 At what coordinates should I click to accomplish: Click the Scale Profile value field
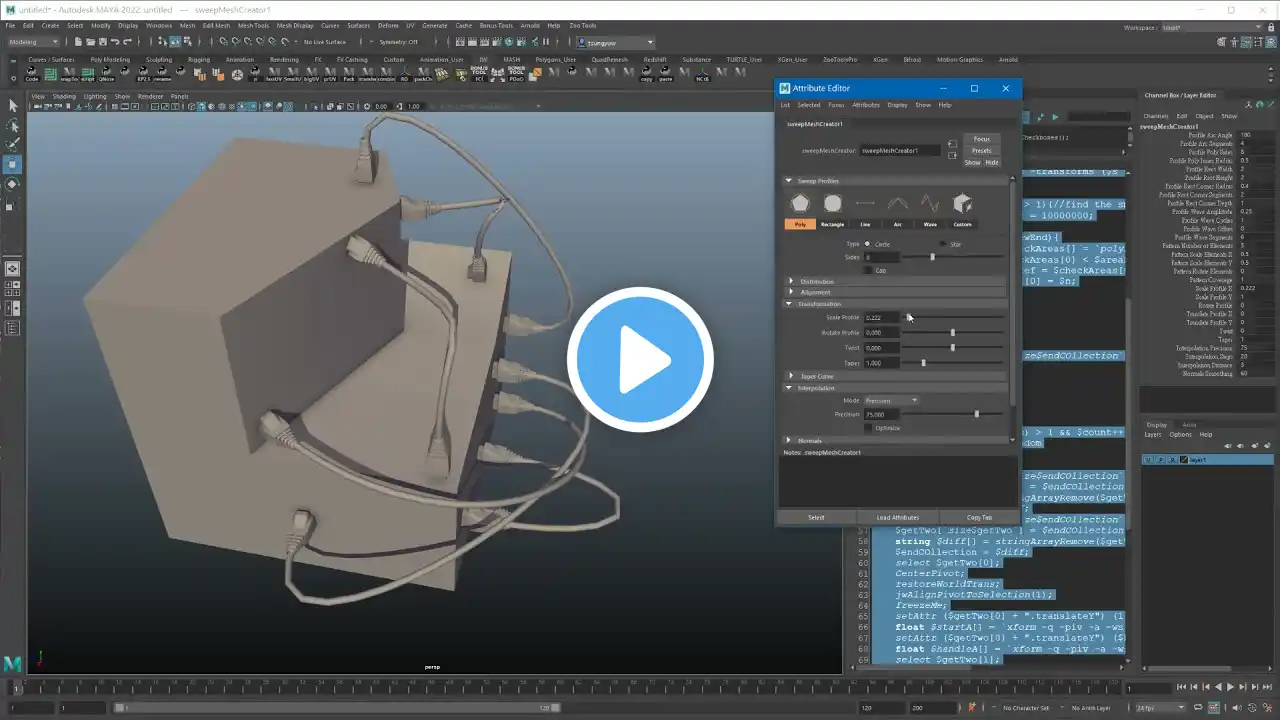882,318
